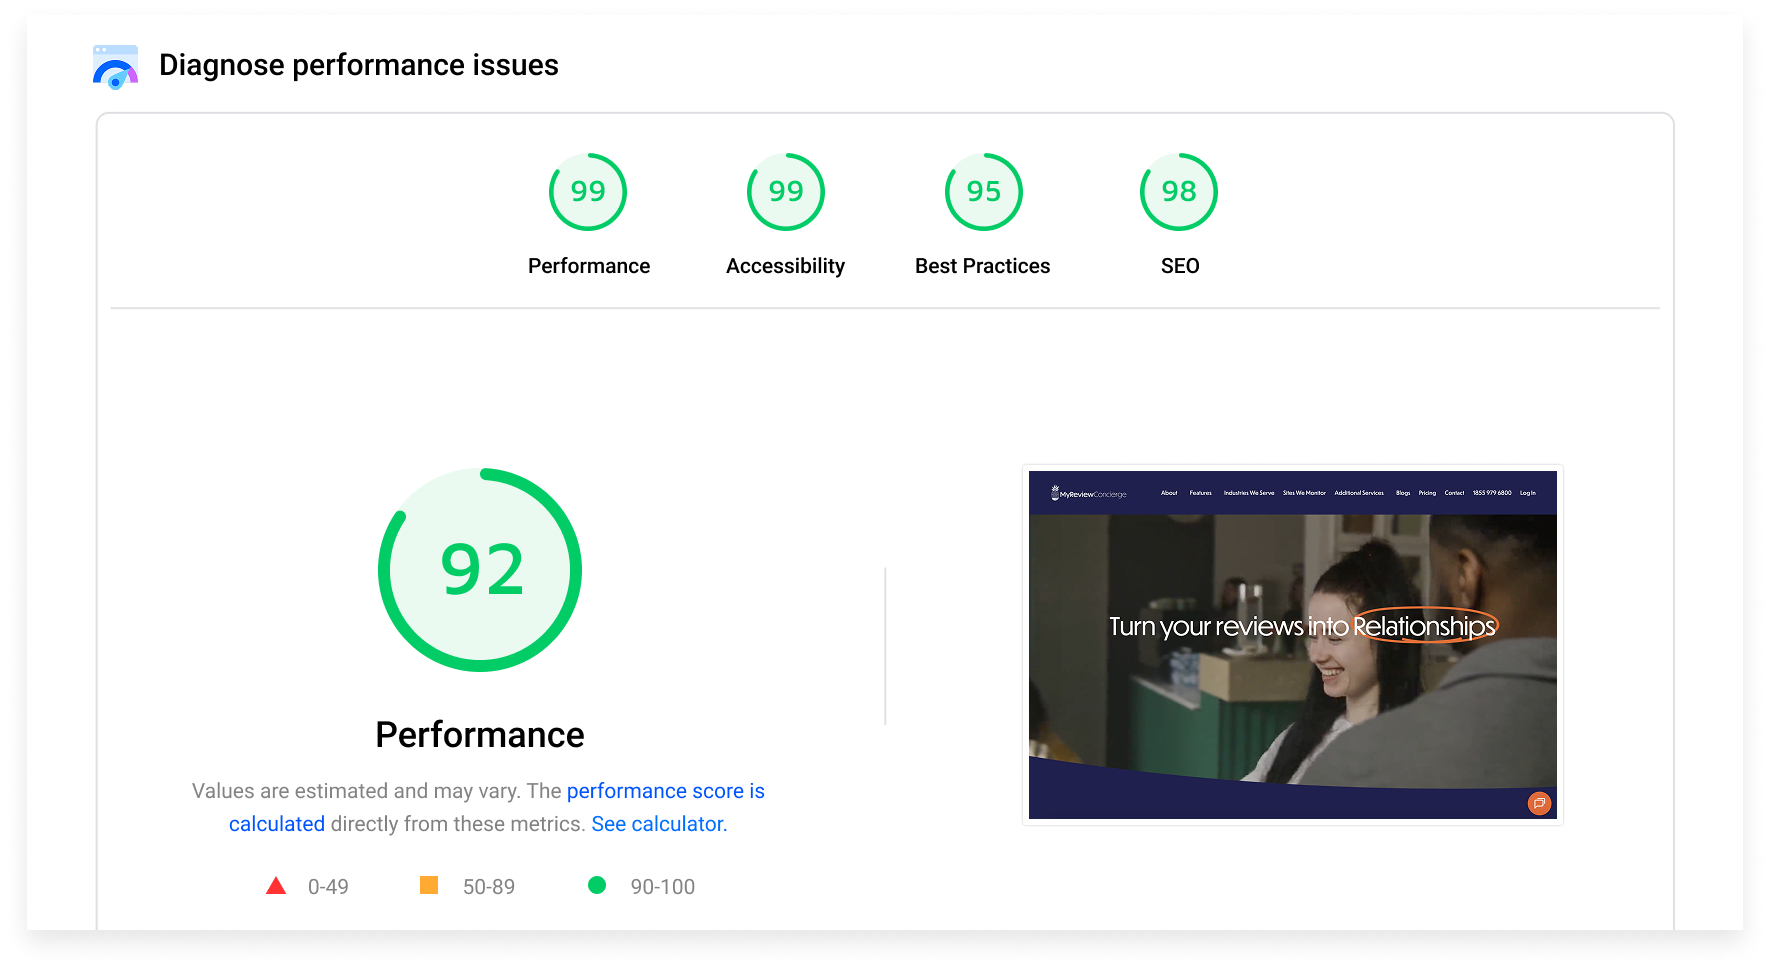This screenshot has height=969, width=1770.
Task: Click the green circle 90-100 legend marker
Action: coord(597,885)
